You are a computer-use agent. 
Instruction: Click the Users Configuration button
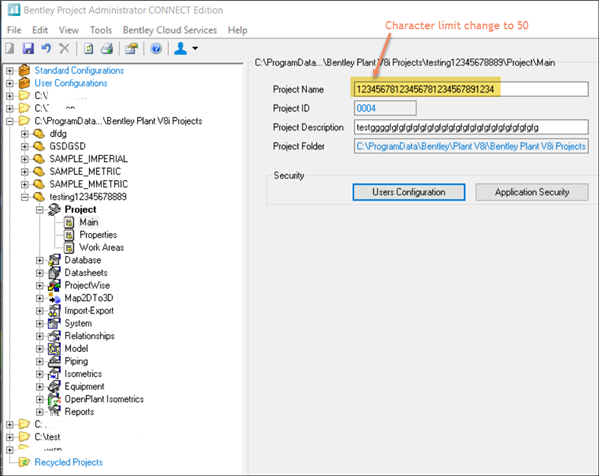click(409, 192)
